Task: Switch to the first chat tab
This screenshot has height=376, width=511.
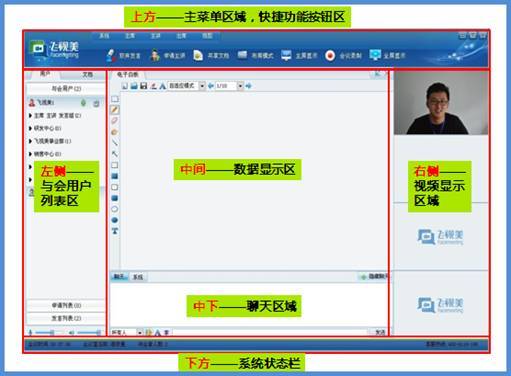Action: point(119,277)
